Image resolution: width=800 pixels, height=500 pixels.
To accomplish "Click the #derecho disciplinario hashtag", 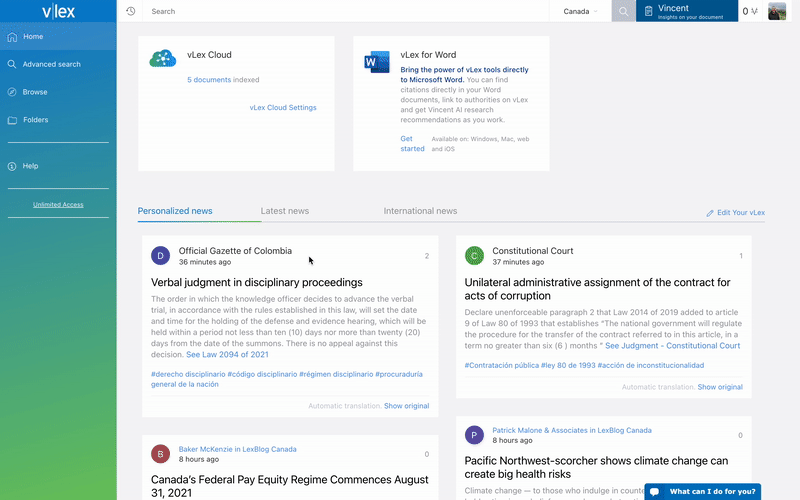I will point(188,374).
